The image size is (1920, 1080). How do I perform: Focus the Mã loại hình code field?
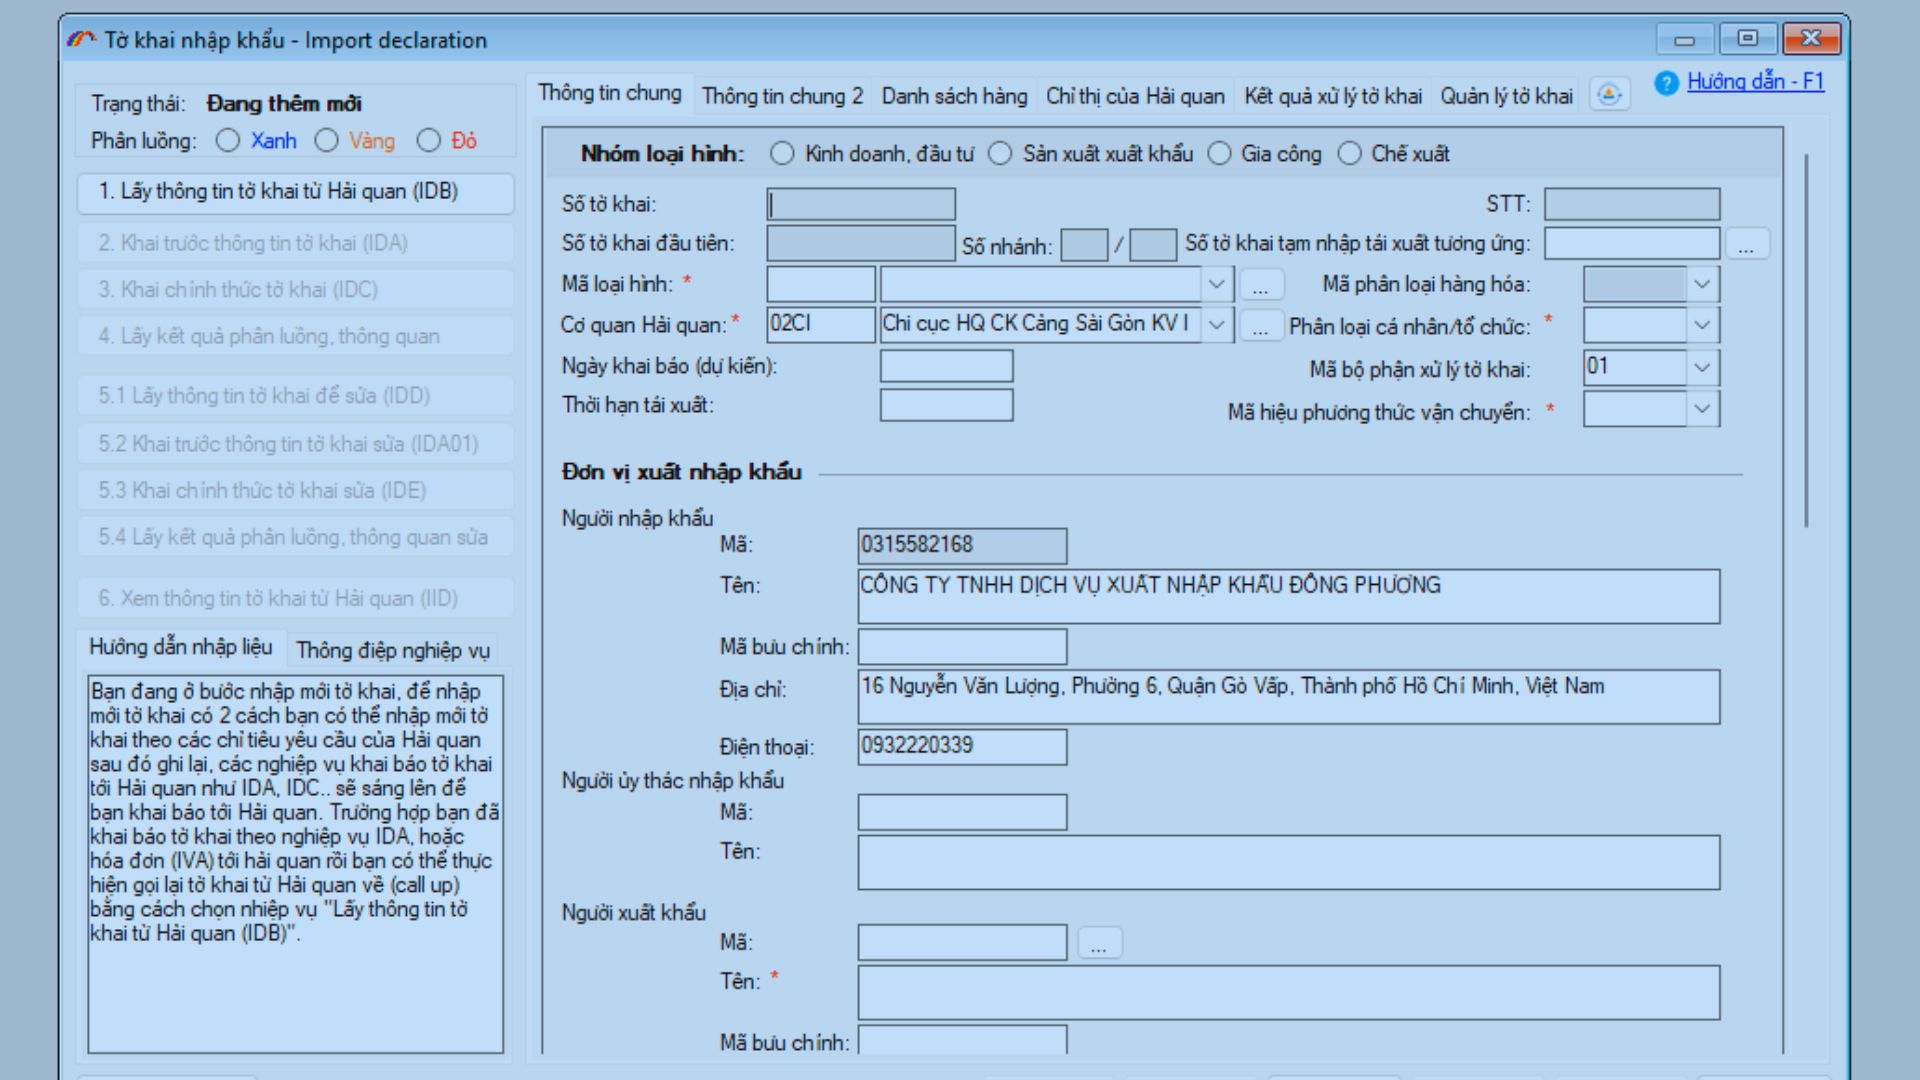pyautogui.click(x=821, y=284)
